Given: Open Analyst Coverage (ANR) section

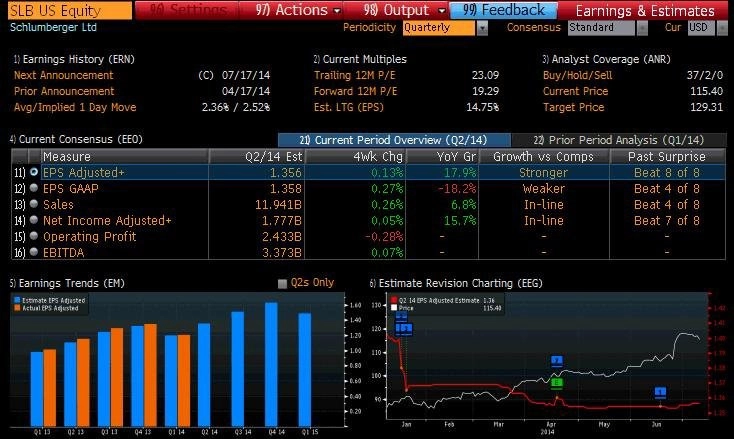Looking at the screenshot, I should coord(606,59).
